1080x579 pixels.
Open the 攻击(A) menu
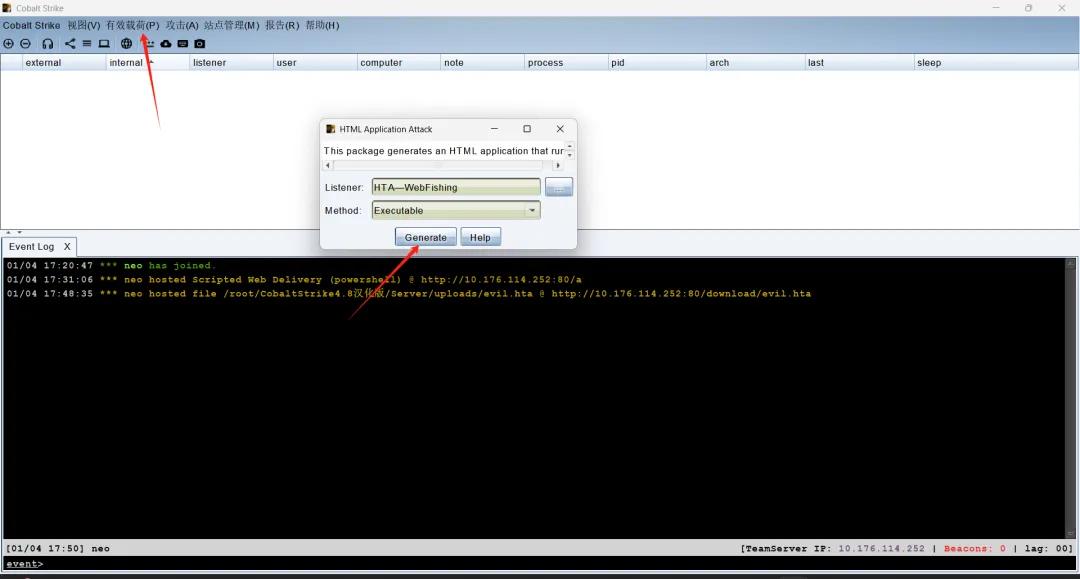[x=182, y=25]
